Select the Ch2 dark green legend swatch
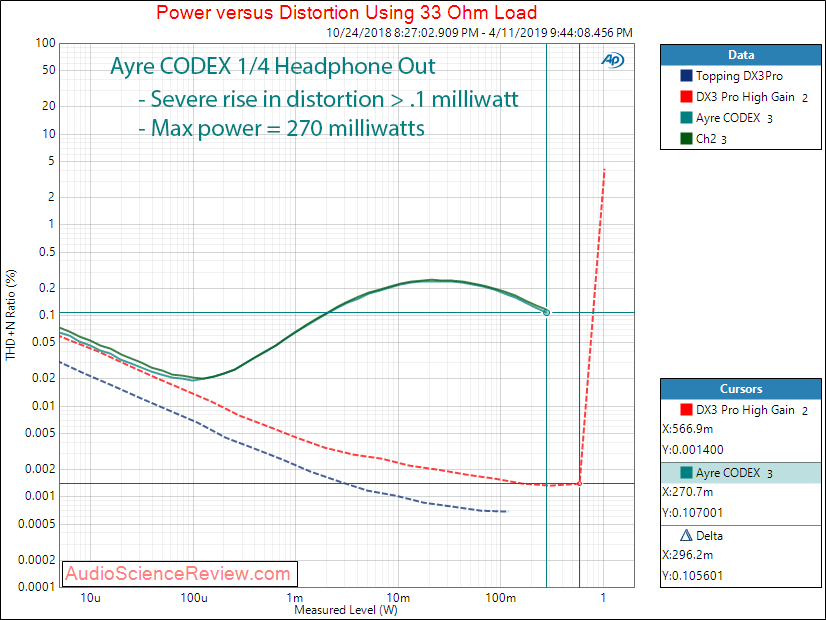Viewport: 826px width, 620px height. pyautogui.click(x=686, y=139)
